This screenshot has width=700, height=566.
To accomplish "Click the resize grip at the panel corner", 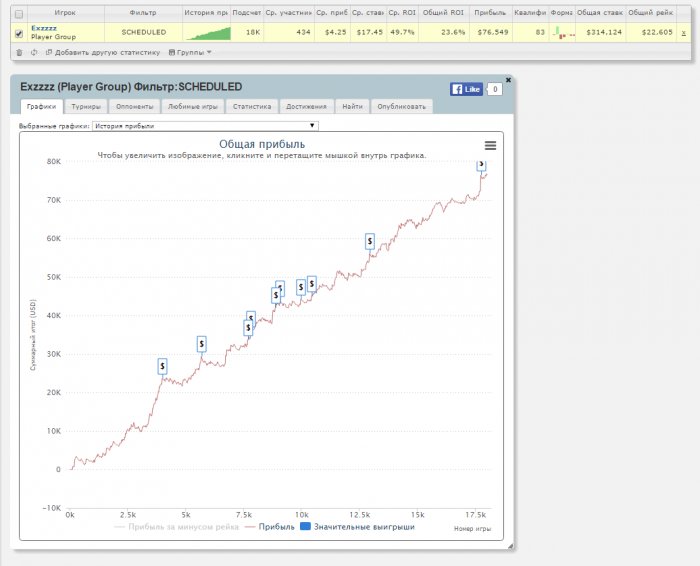I will click(x=510, y=546).
